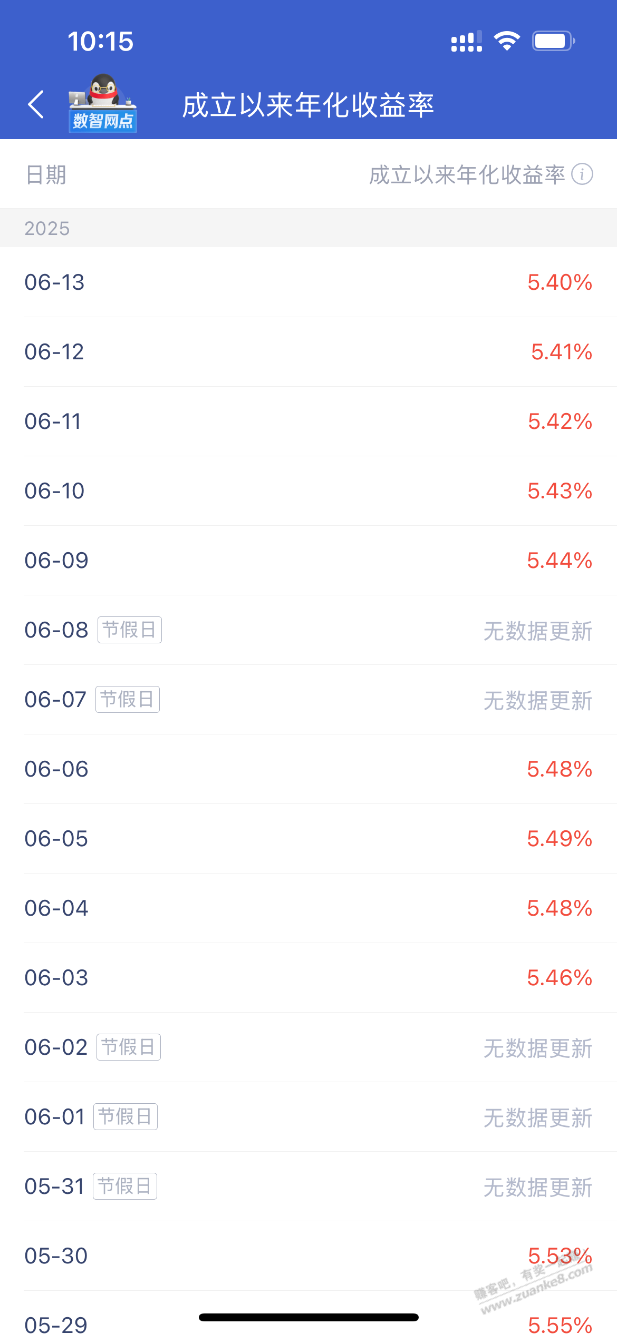This screenshot has width=617, height=1334.
Task: Select the 06-13 row
Action: click(x=308, y=283)
